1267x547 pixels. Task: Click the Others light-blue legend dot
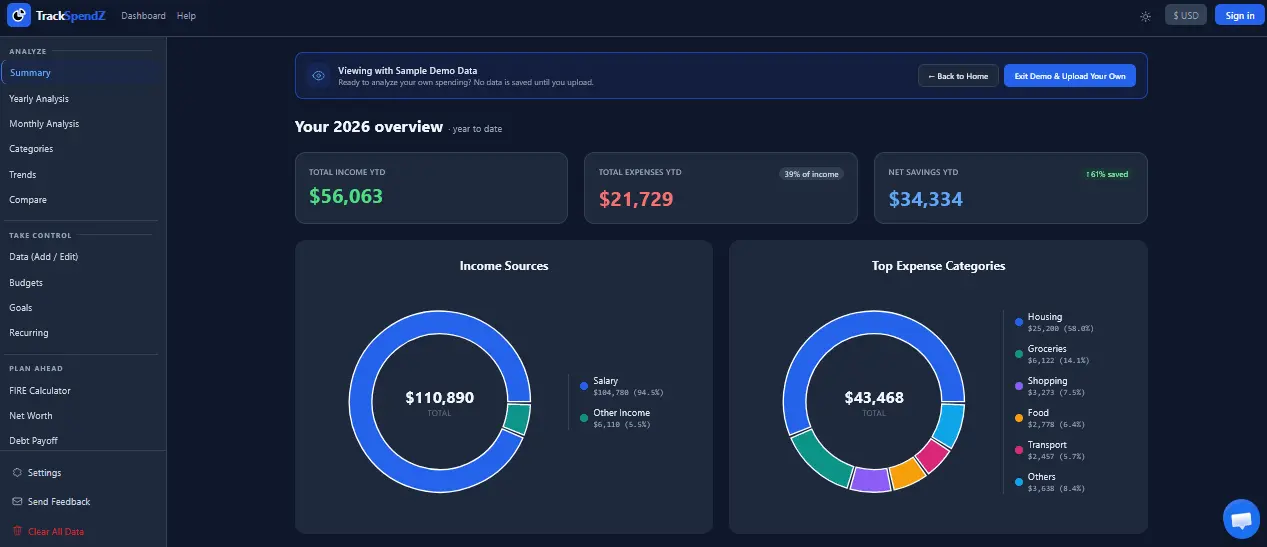(1019, 482)
